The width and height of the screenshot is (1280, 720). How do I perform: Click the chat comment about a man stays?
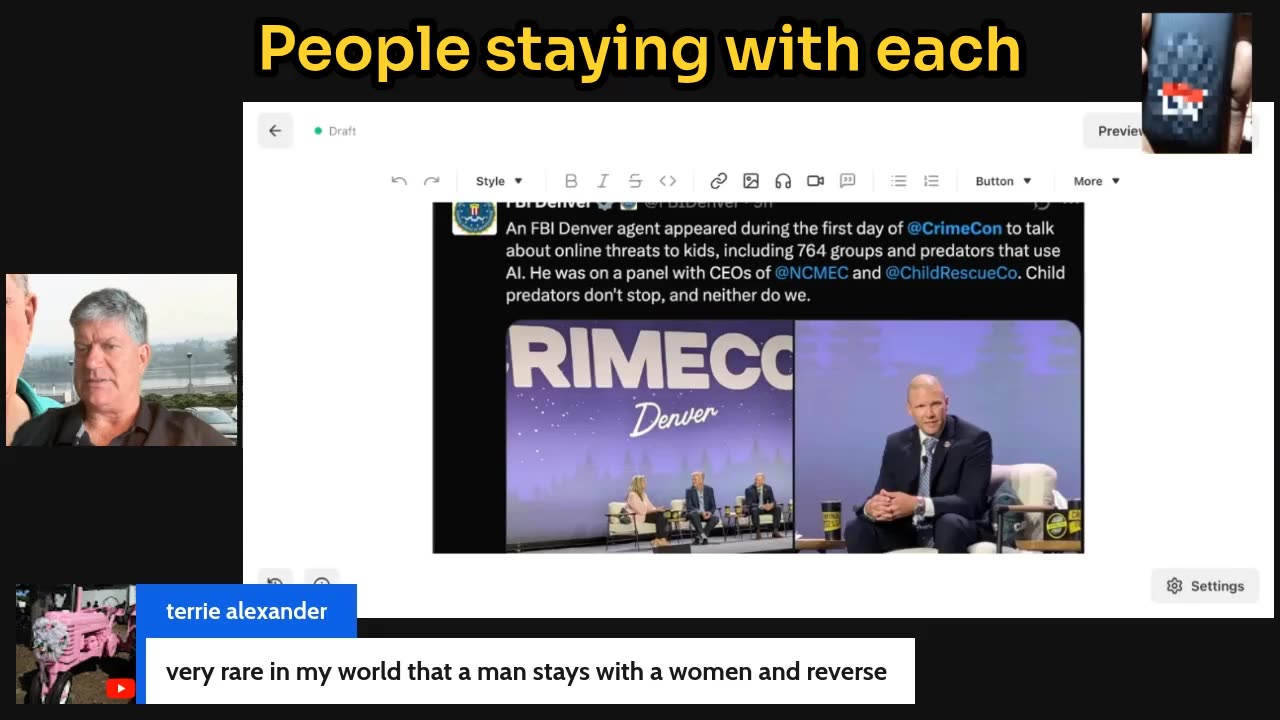pyautogui.click(x=526, y=671)
